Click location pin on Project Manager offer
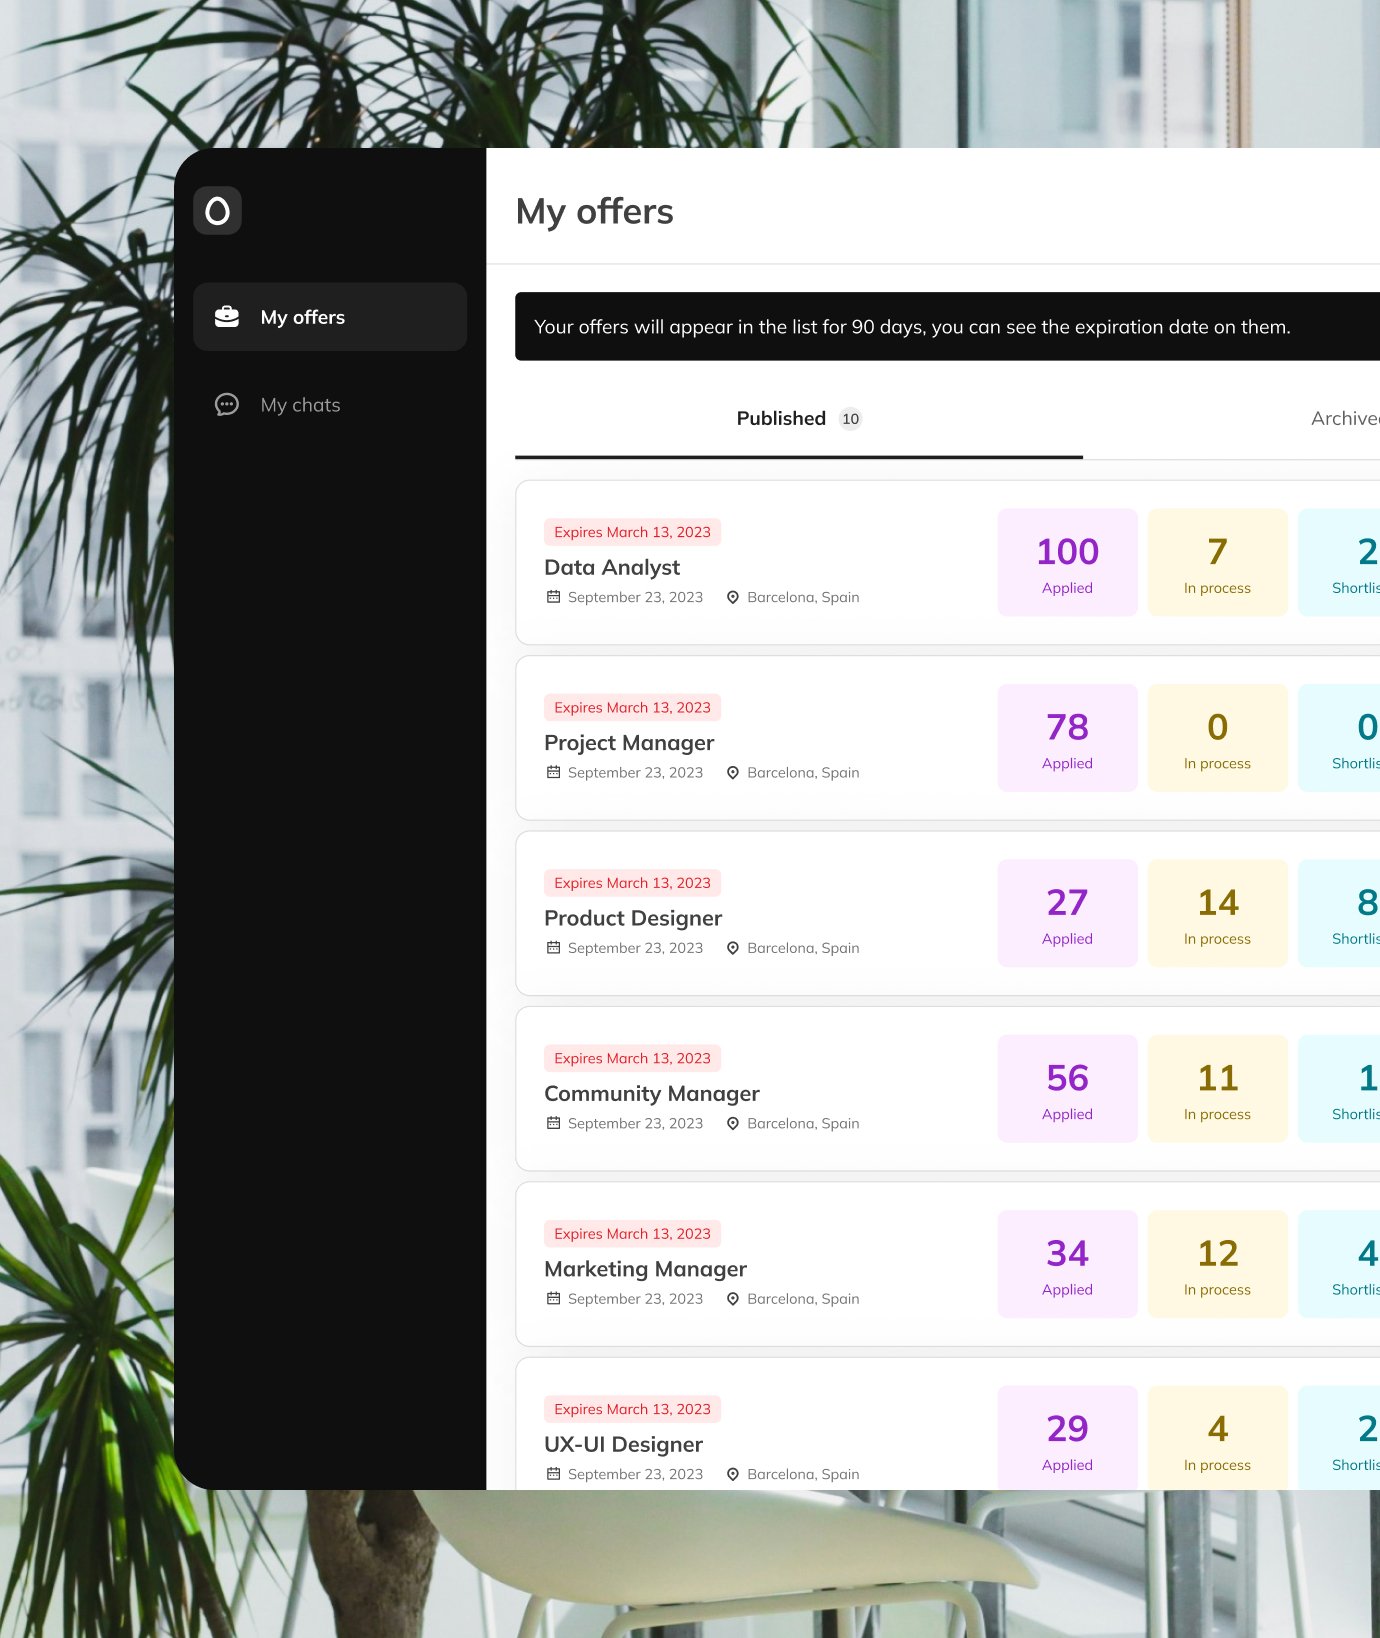The height and width of the screenshot is (1638, 1380). [732, 773]
